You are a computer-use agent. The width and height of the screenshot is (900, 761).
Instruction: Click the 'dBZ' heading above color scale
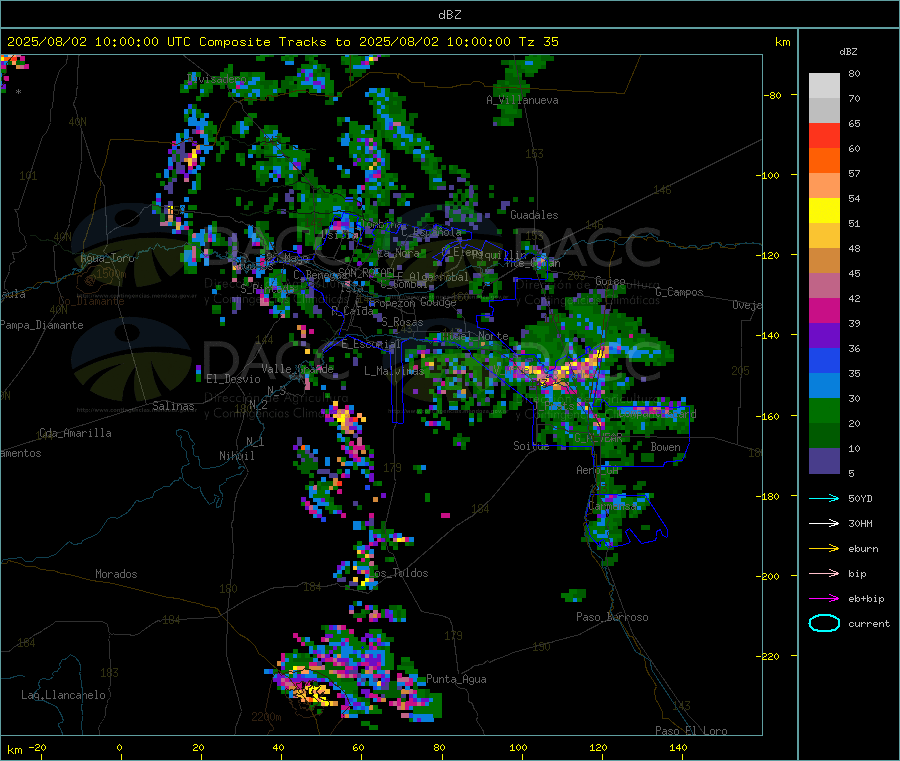coord(848,52)
